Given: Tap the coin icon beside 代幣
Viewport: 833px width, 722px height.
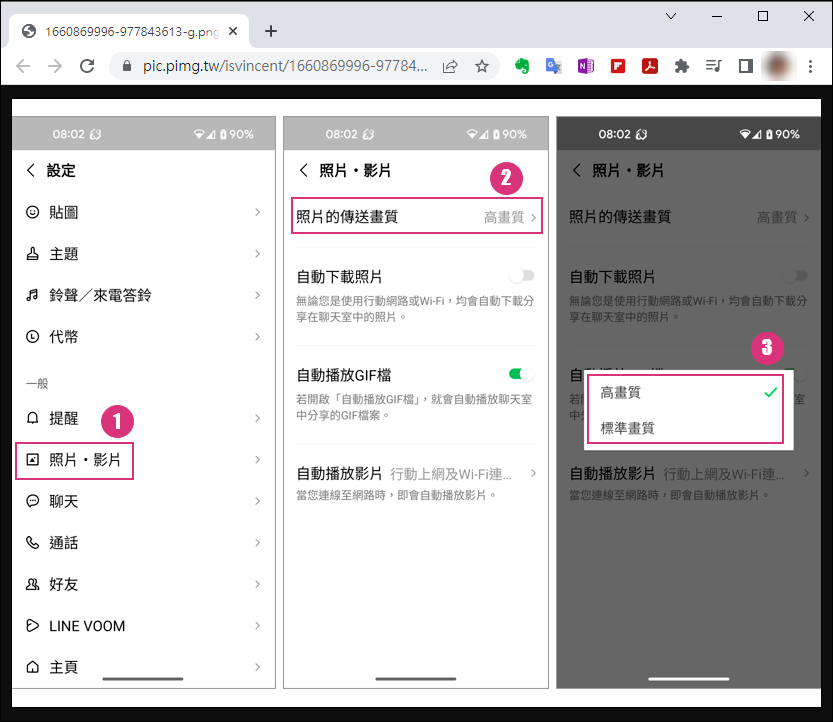Looking at the screenshot, I should tap(32, 336).
